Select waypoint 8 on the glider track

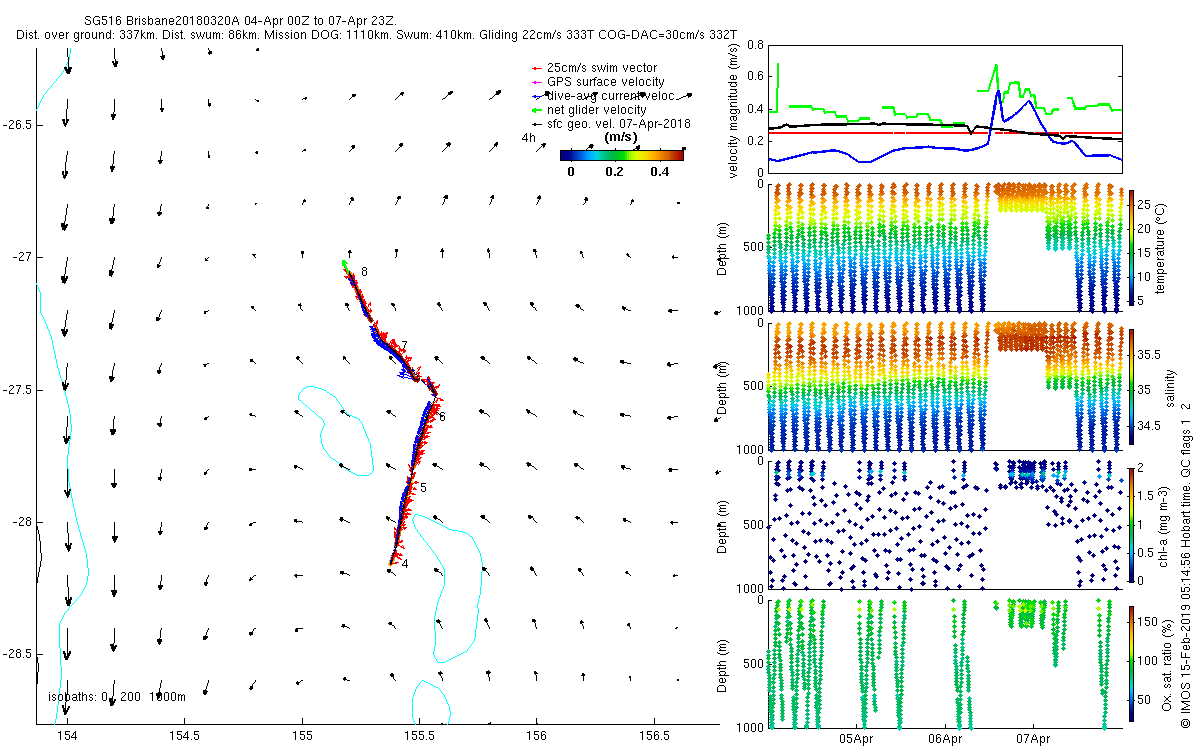click(x=364, y=272)
